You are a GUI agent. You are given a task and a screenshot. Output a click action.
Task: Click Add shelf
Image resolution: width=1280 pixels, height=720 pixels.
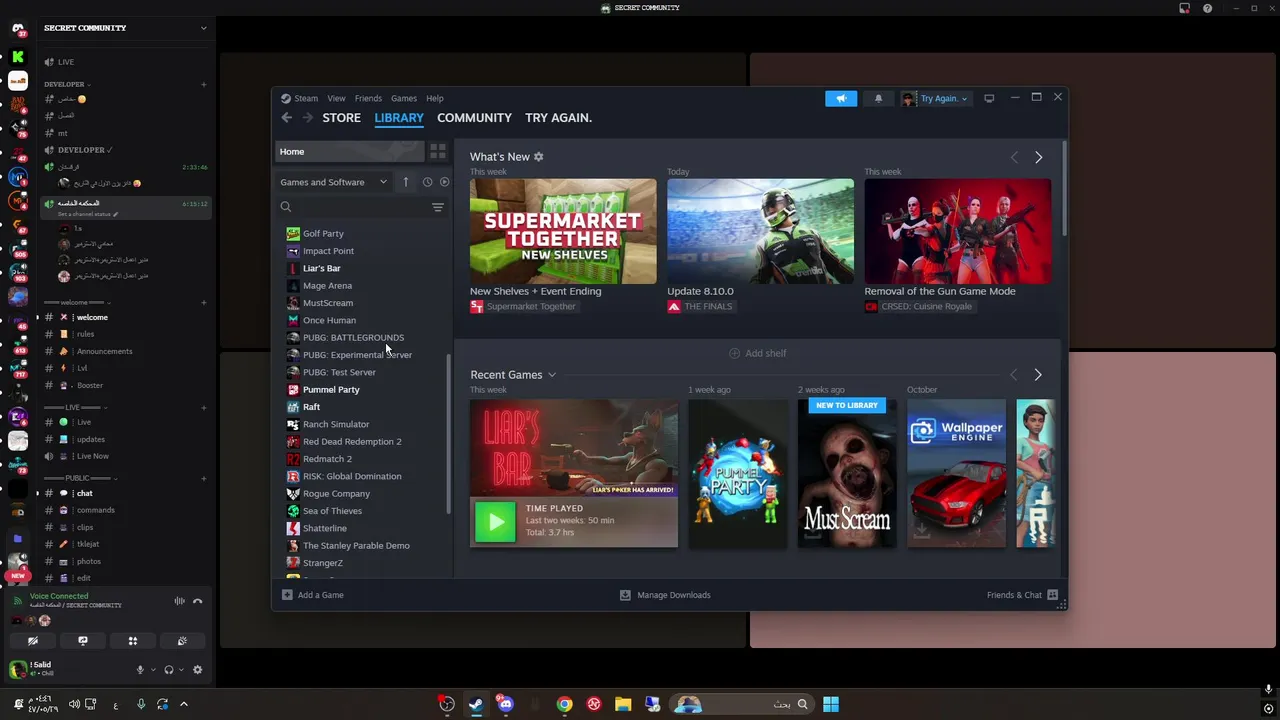tap(757, 353)
